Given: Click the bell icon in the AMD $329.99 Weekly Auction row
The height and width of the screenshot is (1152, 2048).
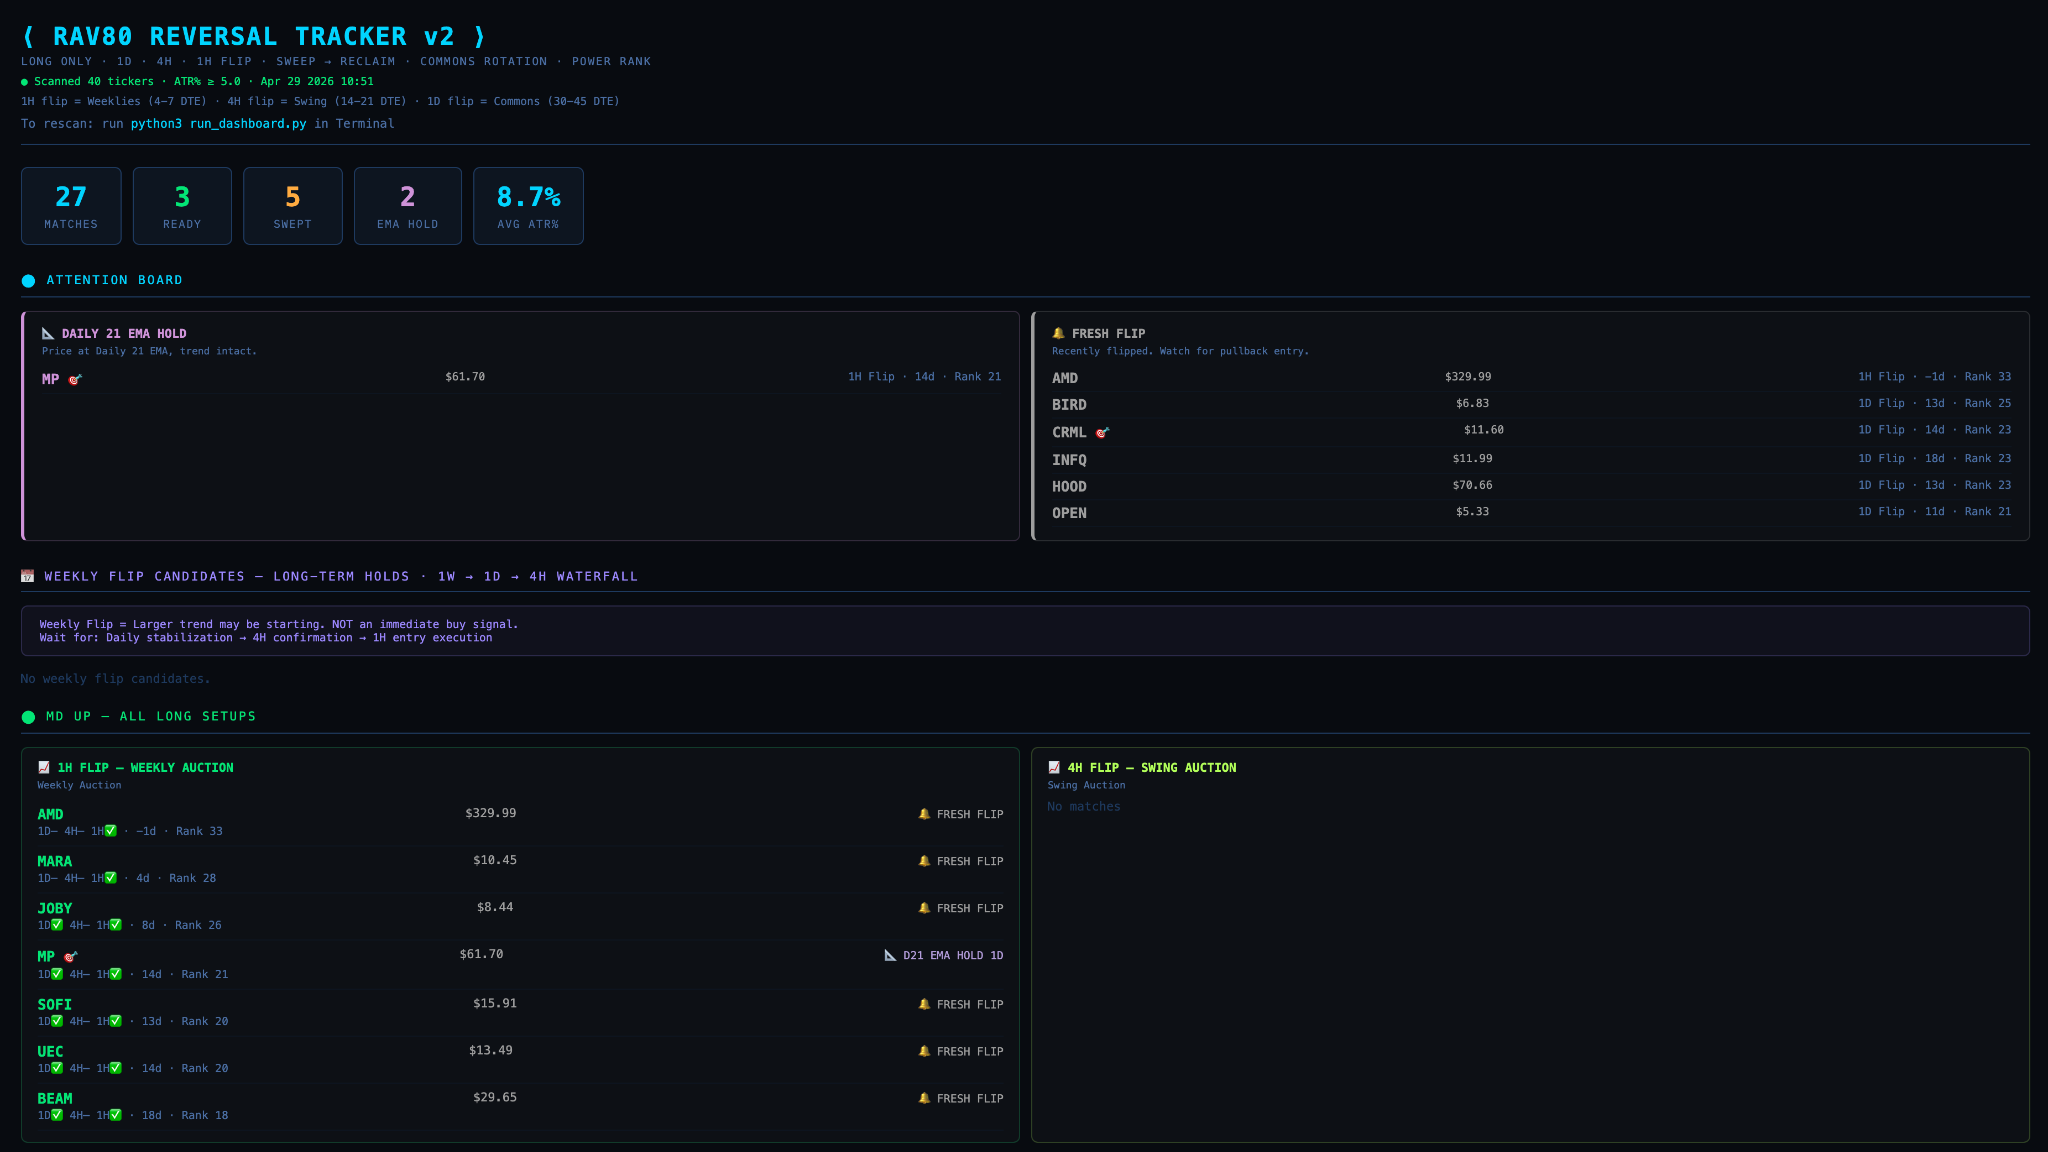Looking at the screenshot, I should point(924,814).
